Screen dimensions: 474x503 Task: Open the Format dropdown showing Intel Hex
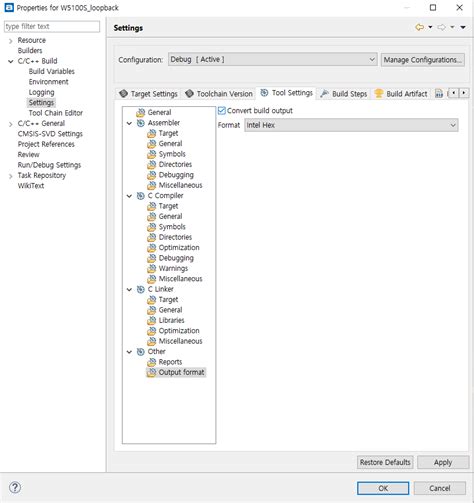(351, 125)
